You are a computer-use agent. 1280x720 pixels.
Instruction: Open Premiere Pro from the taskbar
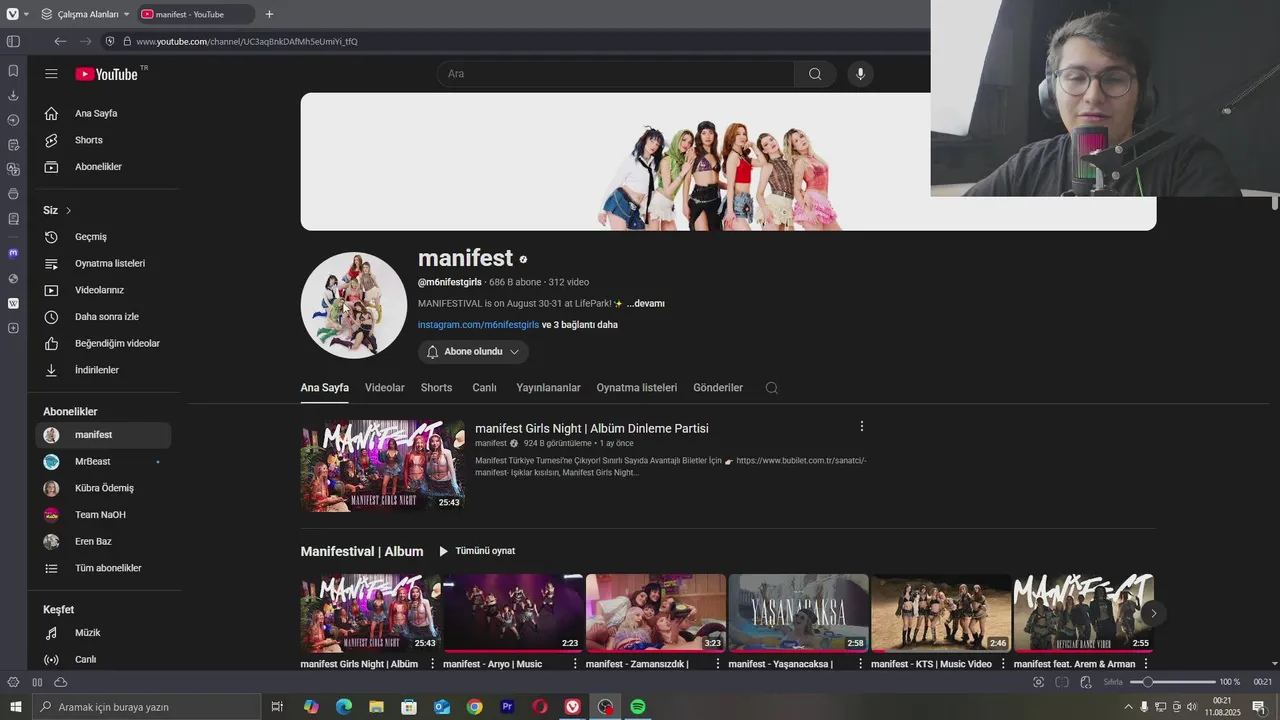pos(507,707)
